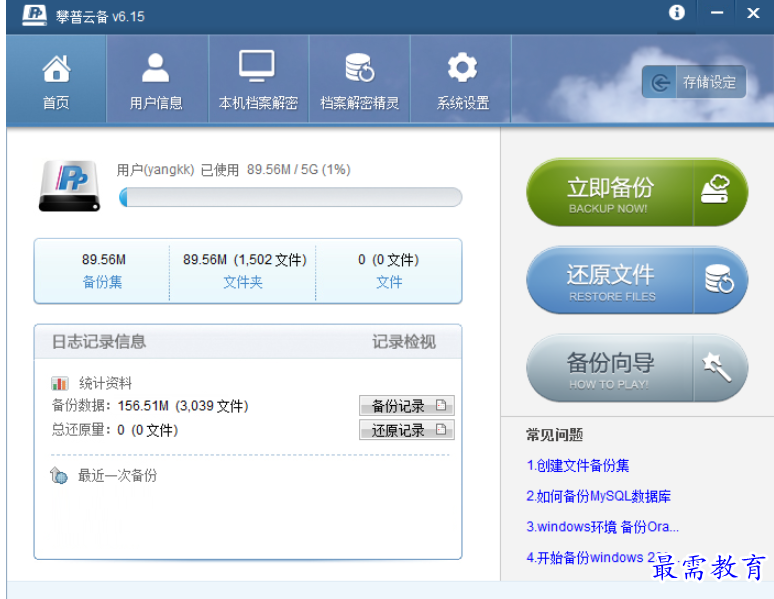This screenshot has width=774, height=599.
Task: Open the 首页 home icon tab
Action: [x=56, y=69]
